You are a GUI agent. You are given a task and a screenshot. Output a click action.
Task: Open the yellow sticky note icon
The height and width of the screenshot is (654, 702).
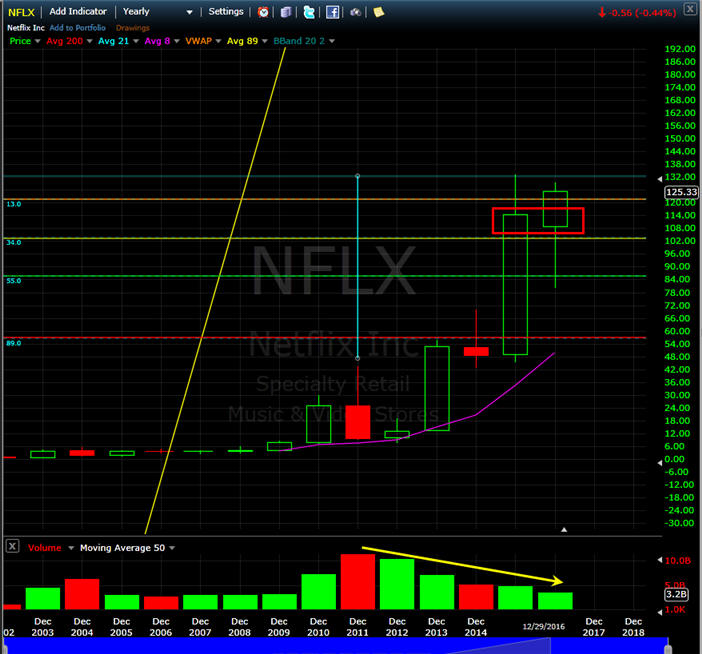(x=377, y=12)
